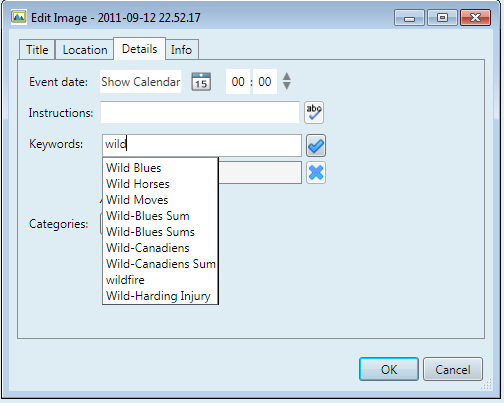504x403 pixels.
Task: Increase time with up arrow
Action: 287,76
